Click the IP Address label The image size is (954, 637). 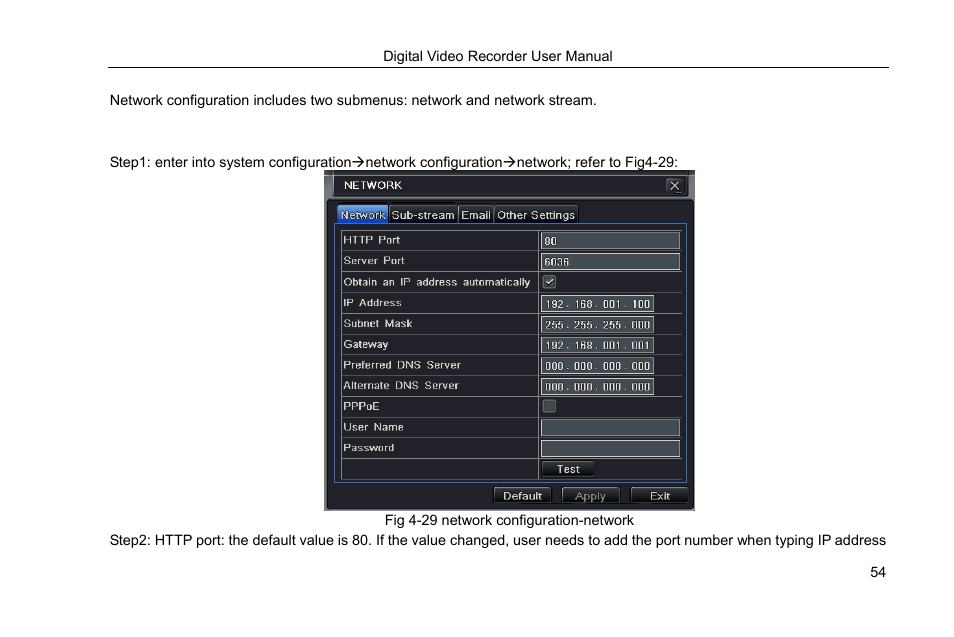pos(372,302)
